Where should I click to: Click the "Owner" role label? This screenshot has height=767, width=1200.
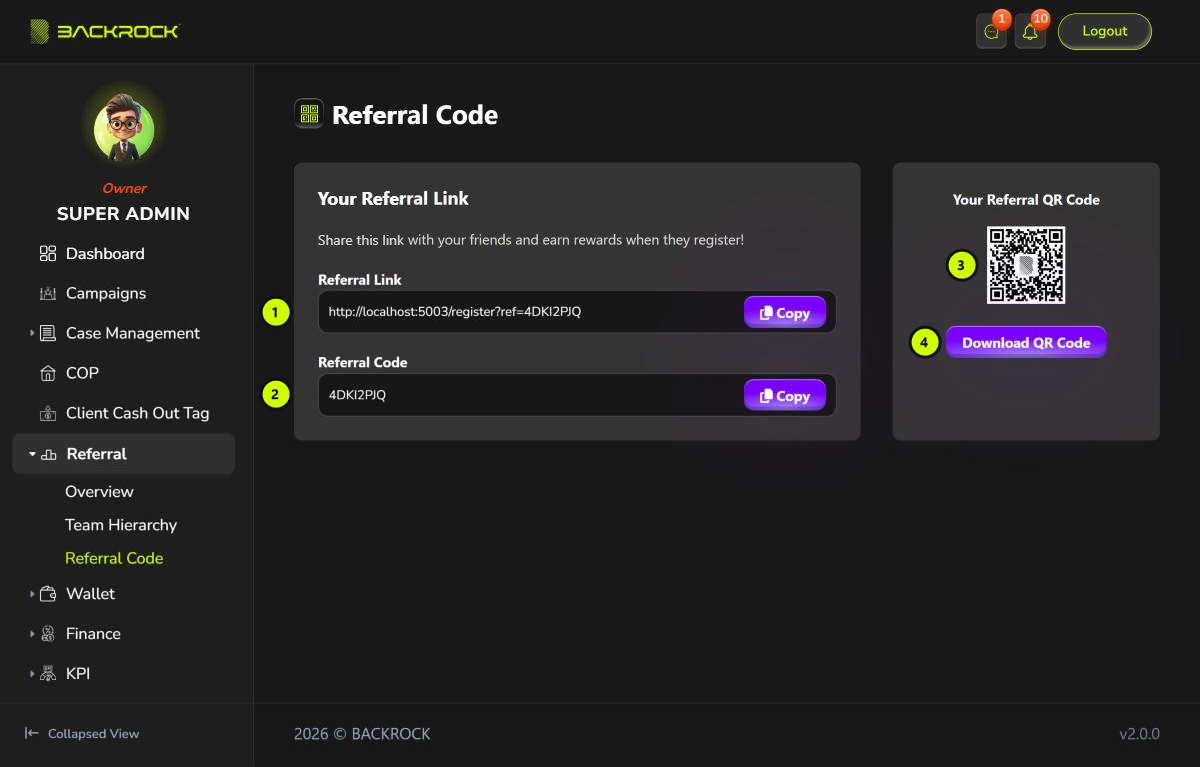pos(124,188)
